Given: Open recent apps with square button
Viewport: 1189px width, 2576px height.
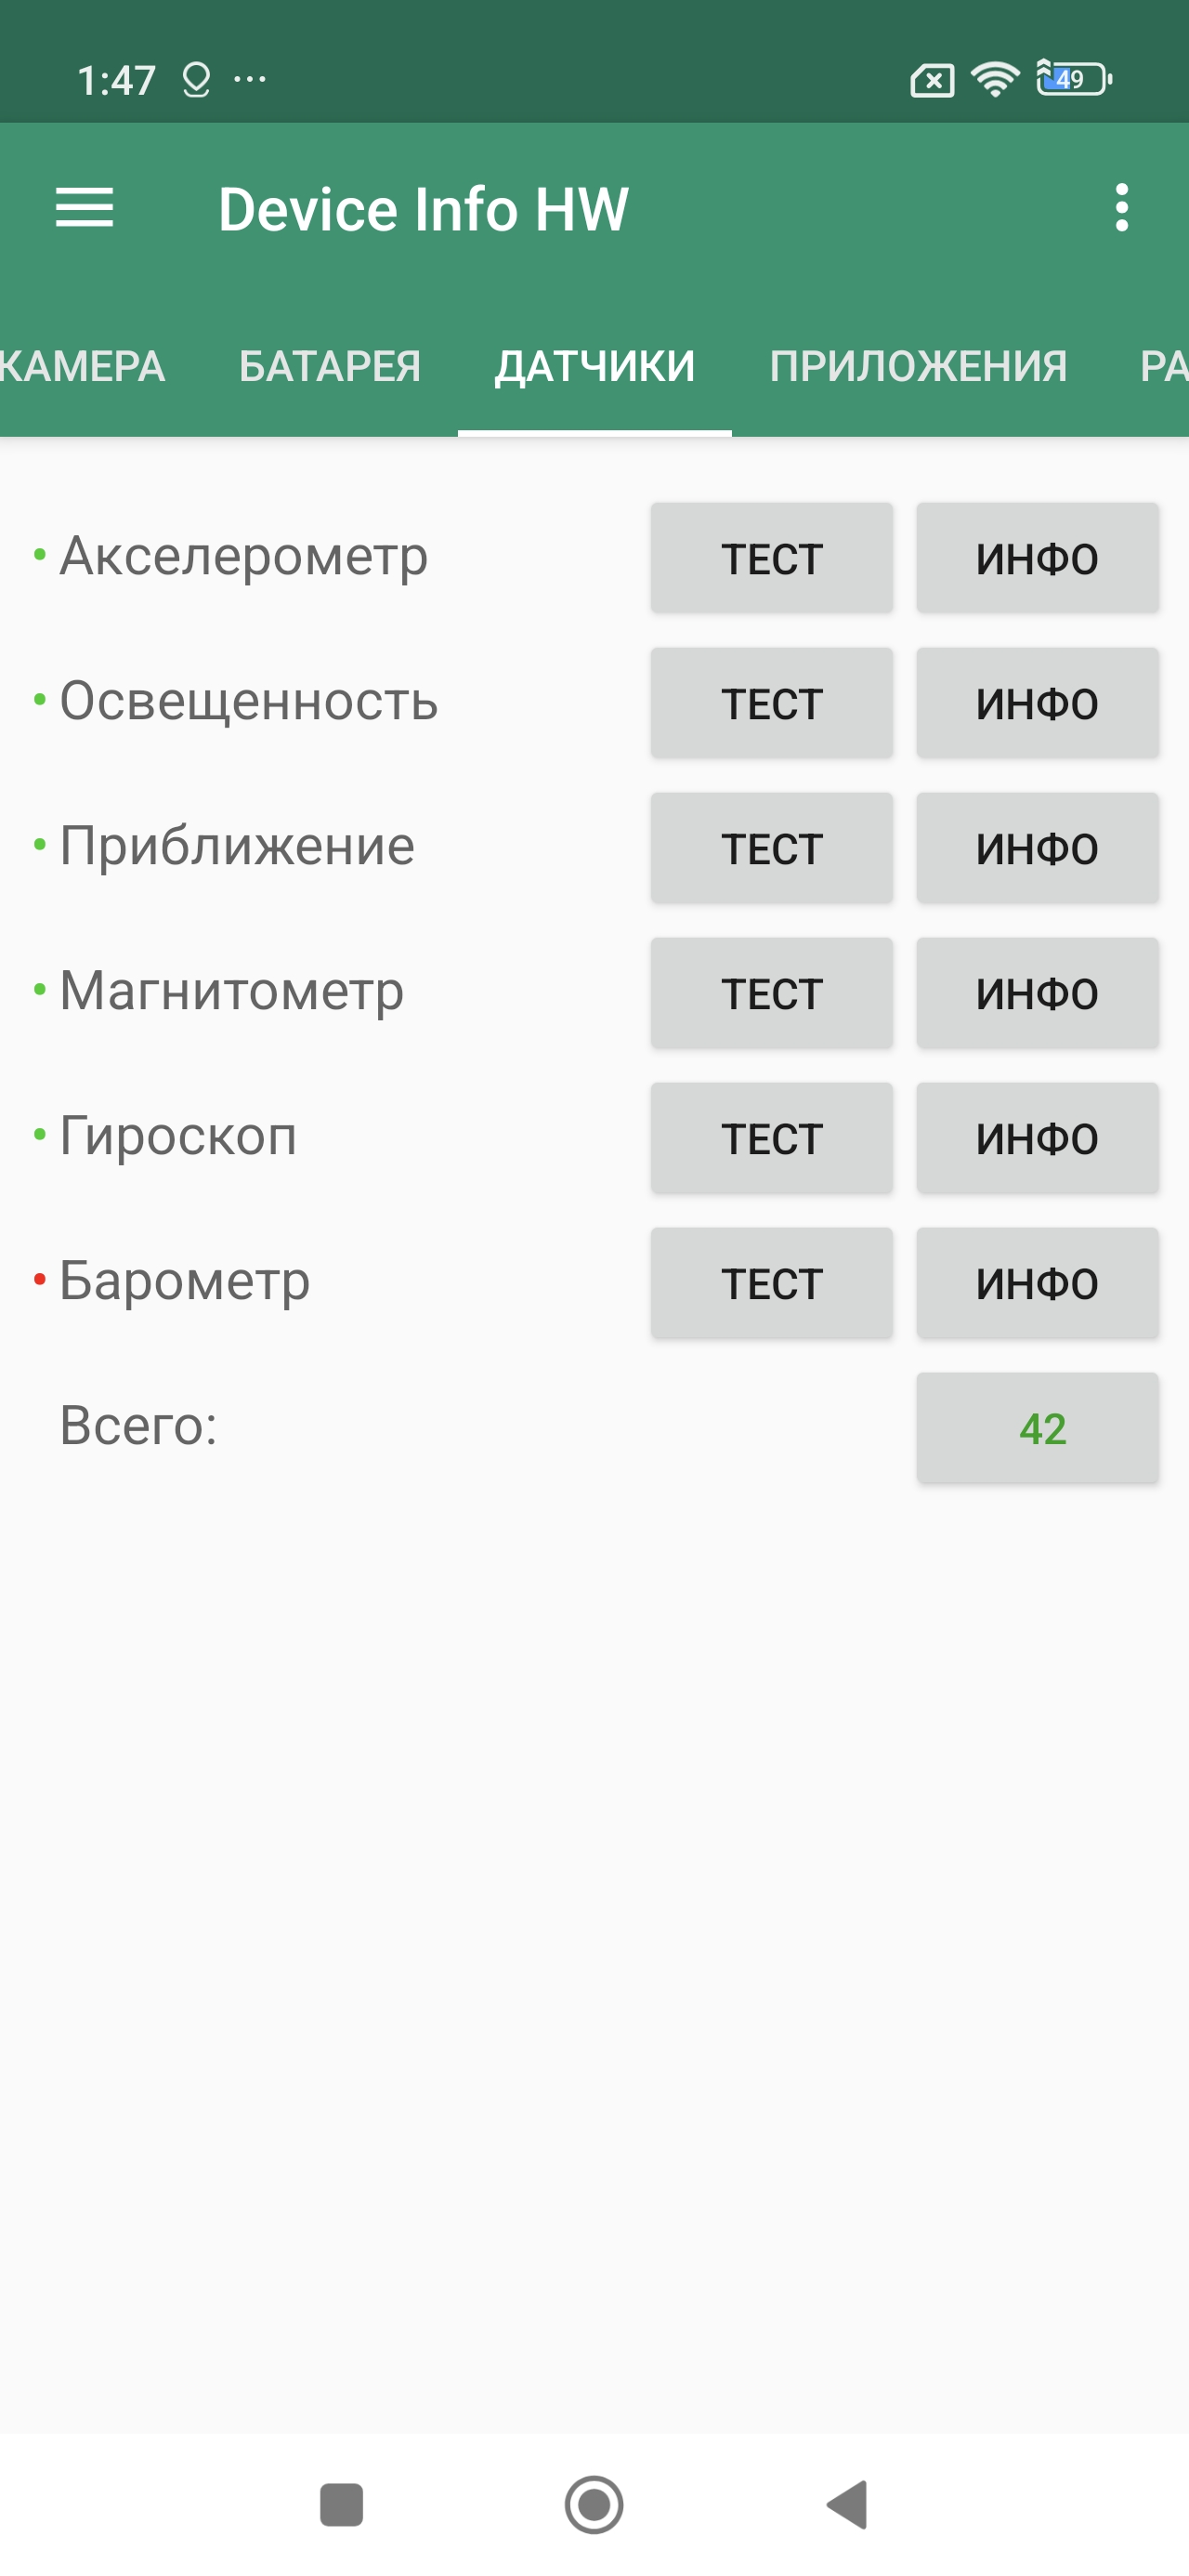Looking at the screenshot, I should pos(341,2504).
